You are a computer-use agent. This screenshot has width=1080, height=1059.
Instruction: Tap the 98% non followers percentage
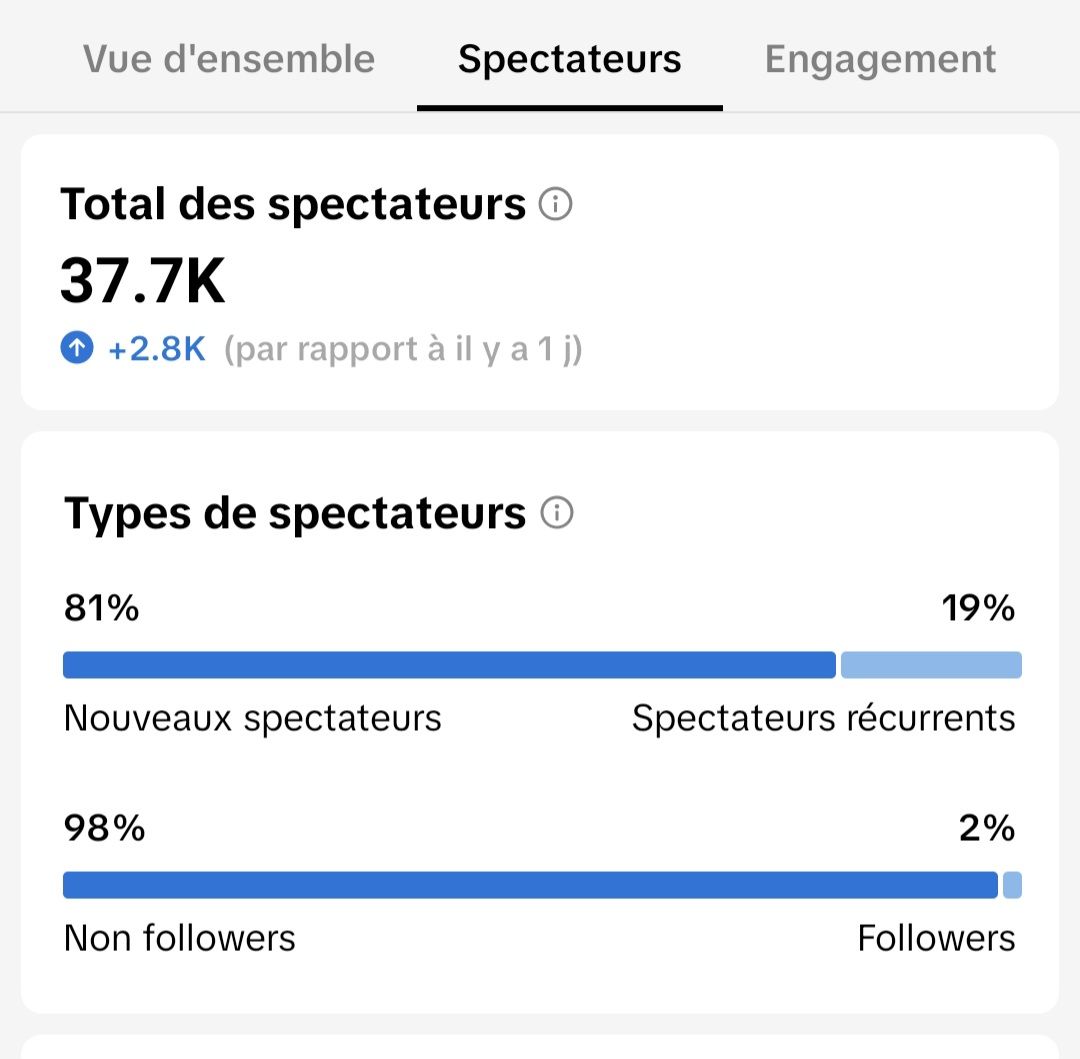105,828
